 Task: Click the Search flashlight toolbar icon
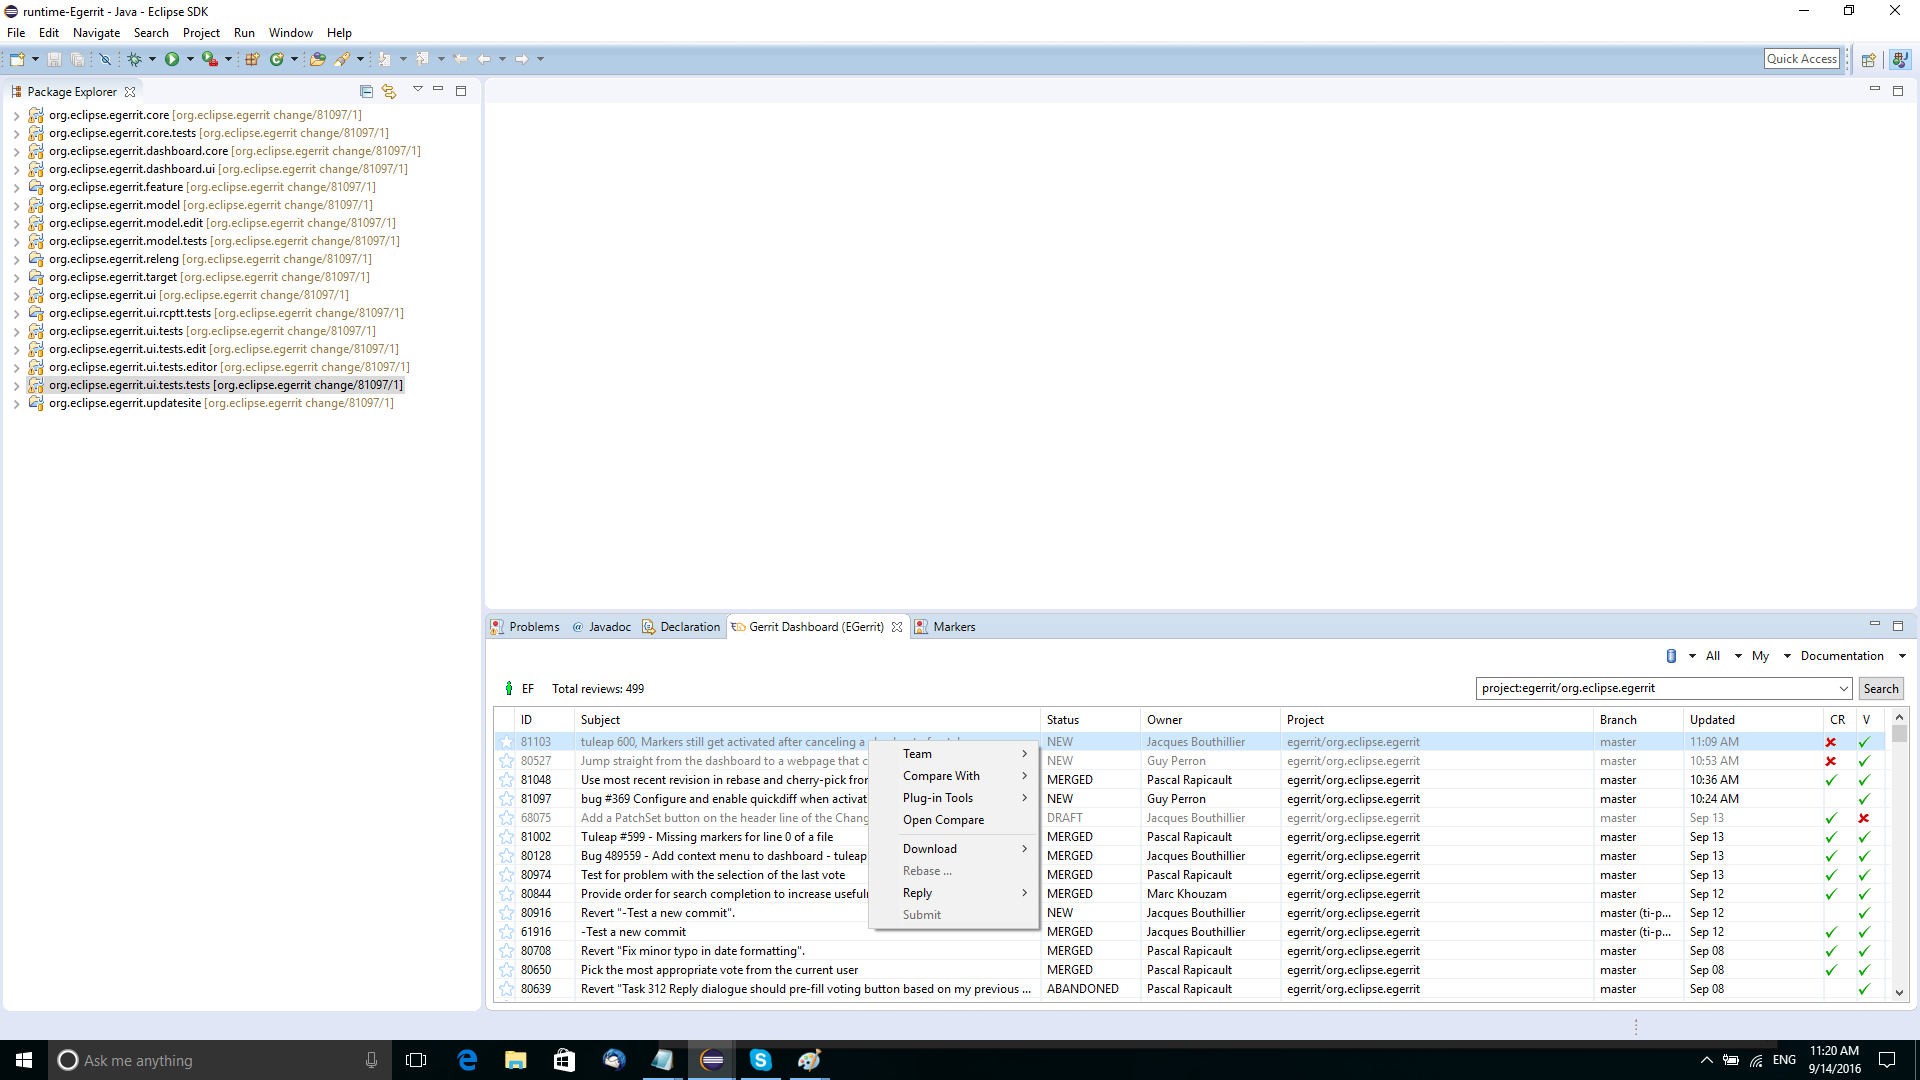click(343, 59)
